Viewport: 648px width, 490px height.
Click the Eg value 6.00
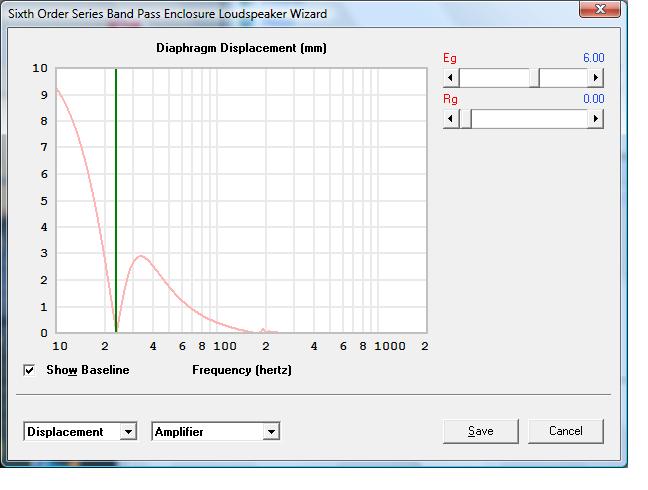[x=593, y=58]
